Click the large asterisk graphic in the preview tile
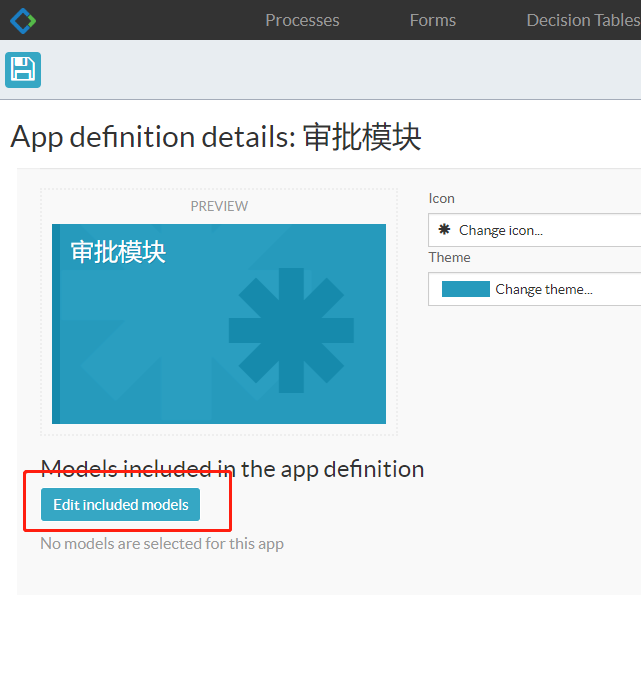Screen dimensions: 641x677 pos(291,330)
